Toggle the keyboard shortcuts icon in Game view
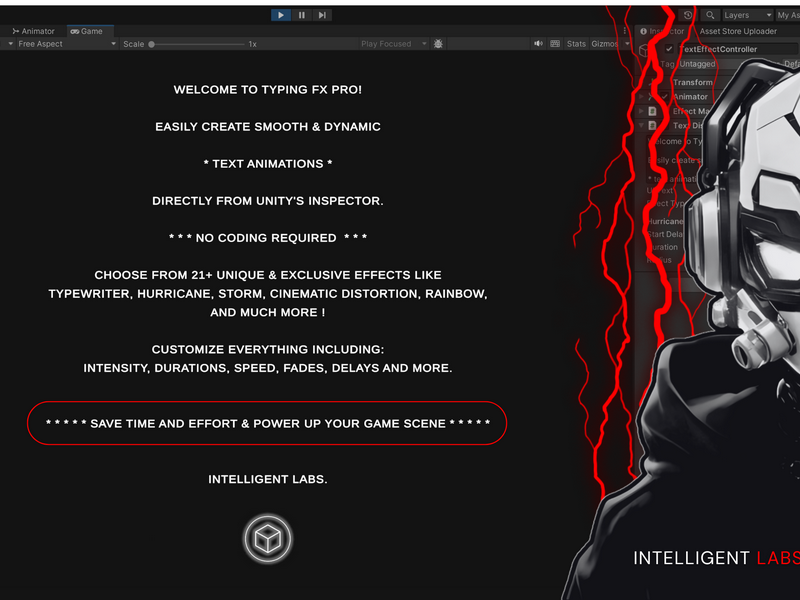The width and height of the screenshot is (800, 600). pos(555,44)
